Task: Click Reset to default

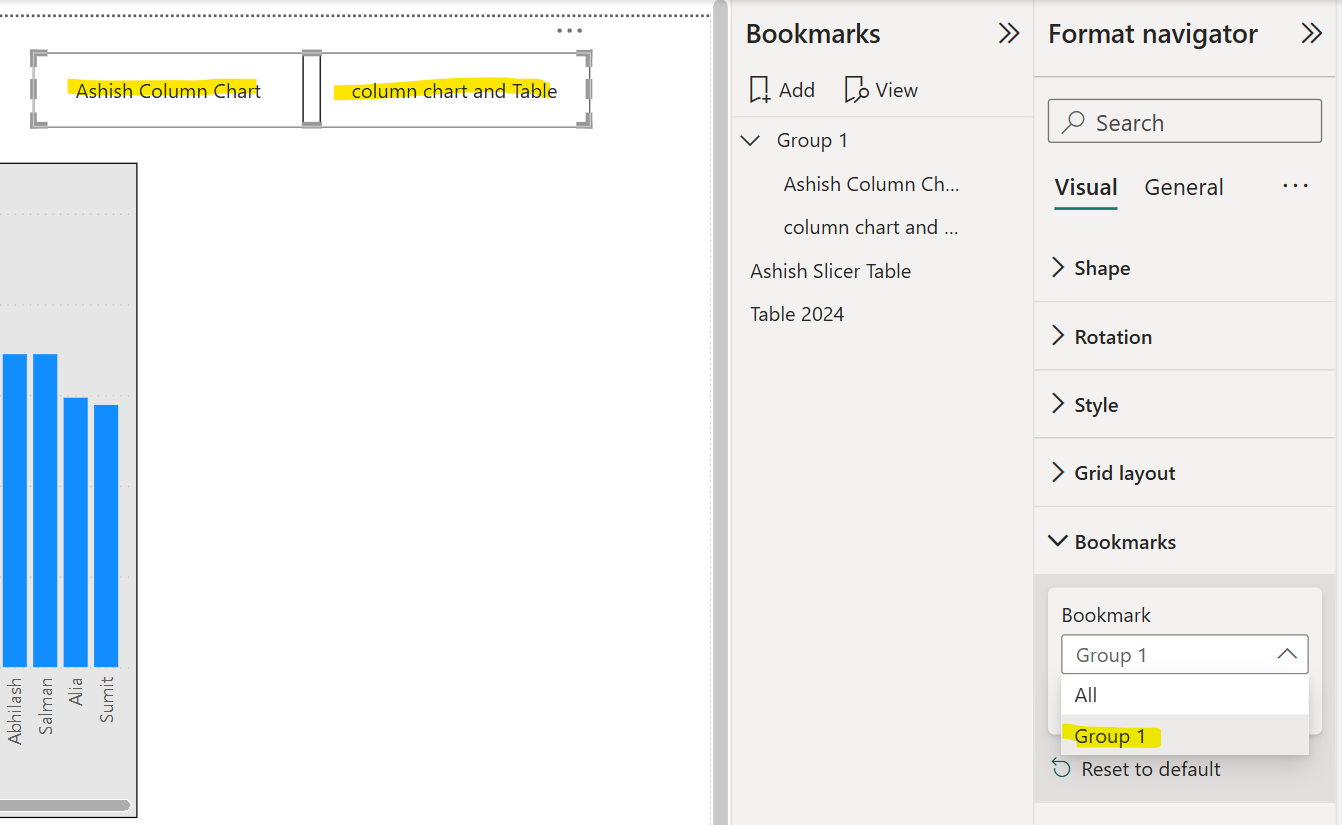Action: (1150, 769)
